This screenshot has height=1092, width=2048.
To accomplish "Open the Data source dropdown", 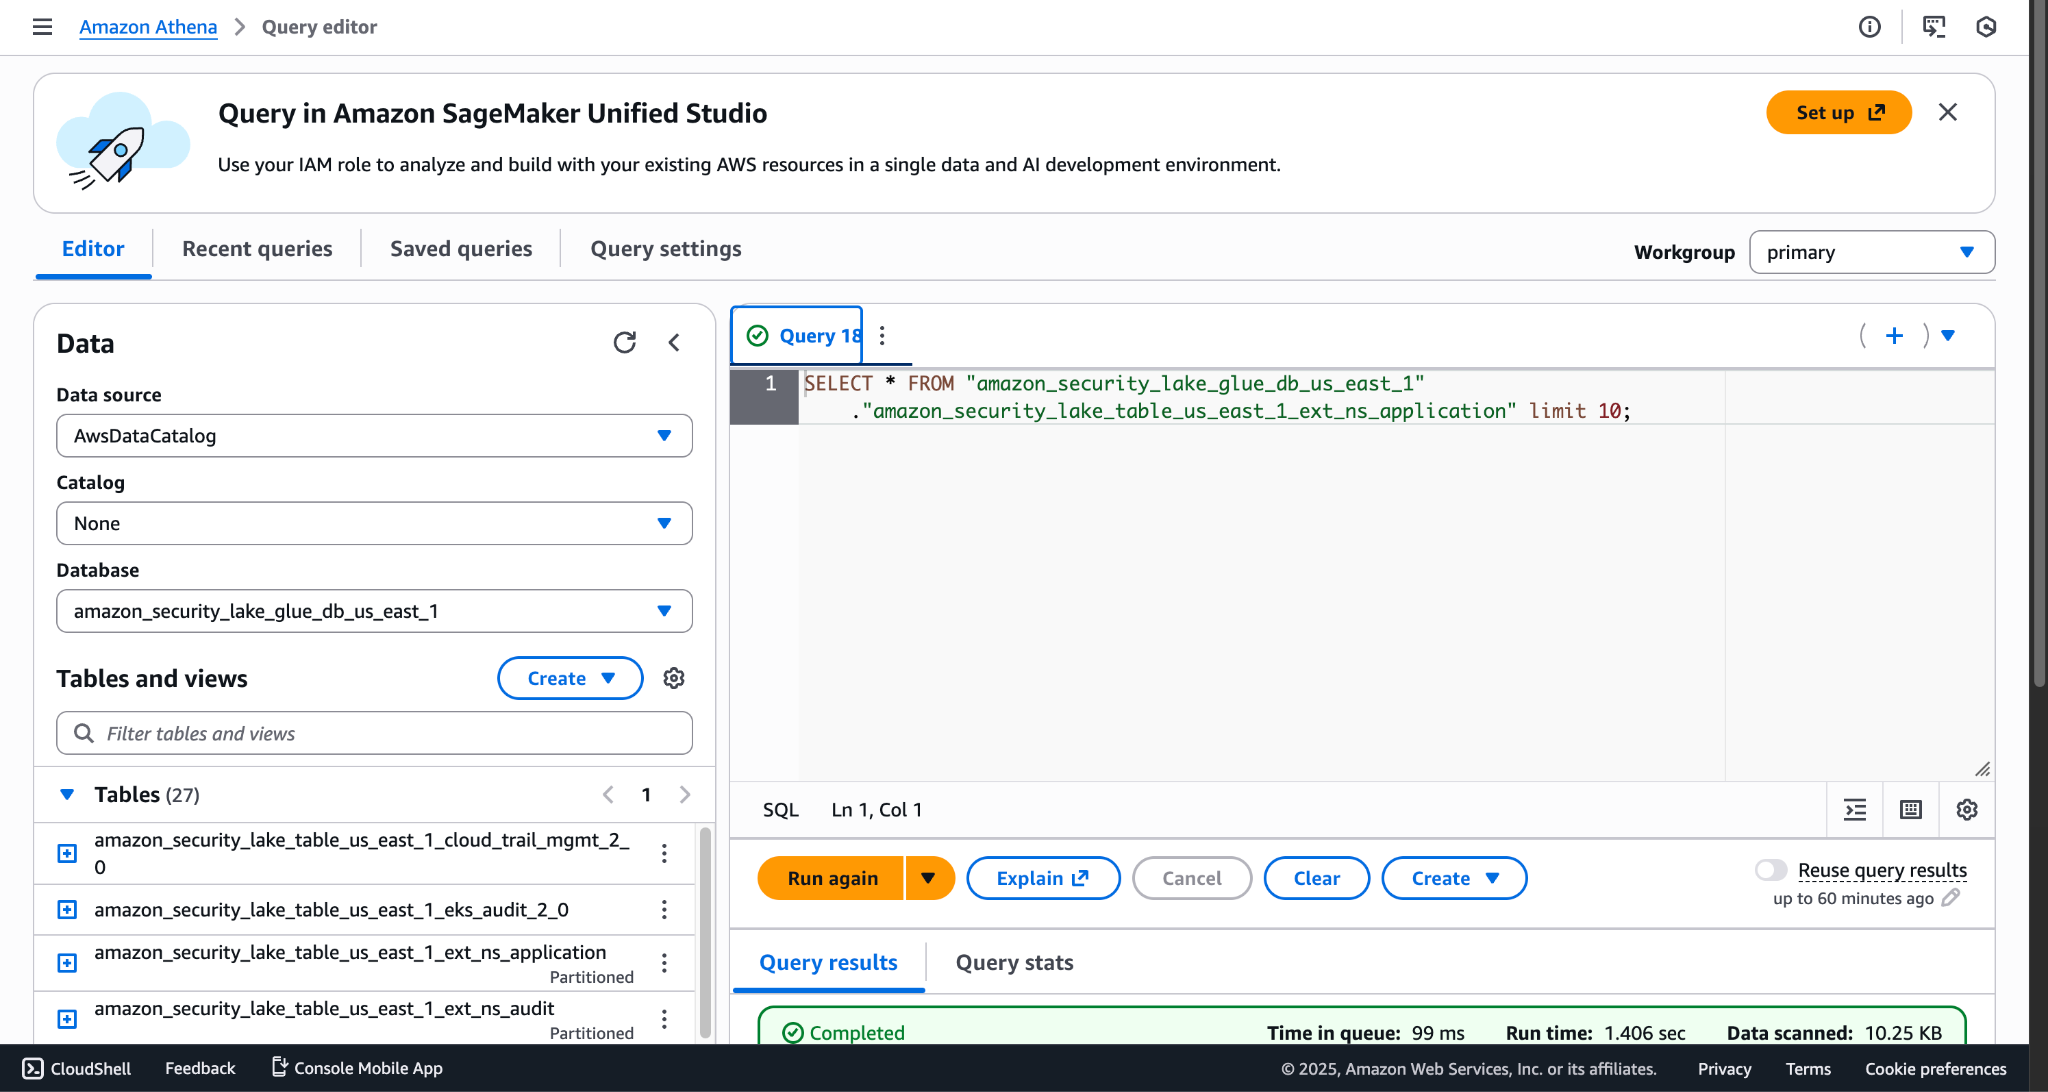I will coord(374,436).
